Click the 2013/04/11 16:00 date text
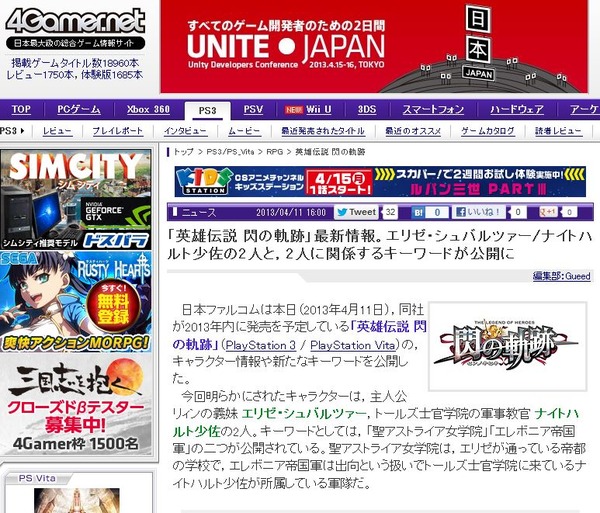Screen dimensions: 600x513 [291, 213]
